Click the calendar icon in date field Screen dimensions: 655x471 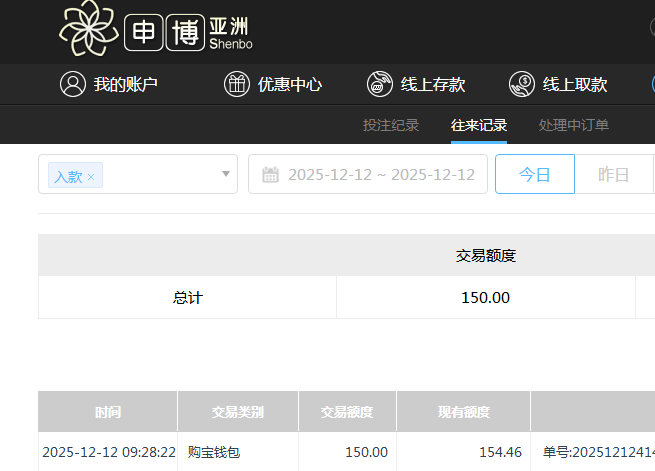click(x=270, y=175)
